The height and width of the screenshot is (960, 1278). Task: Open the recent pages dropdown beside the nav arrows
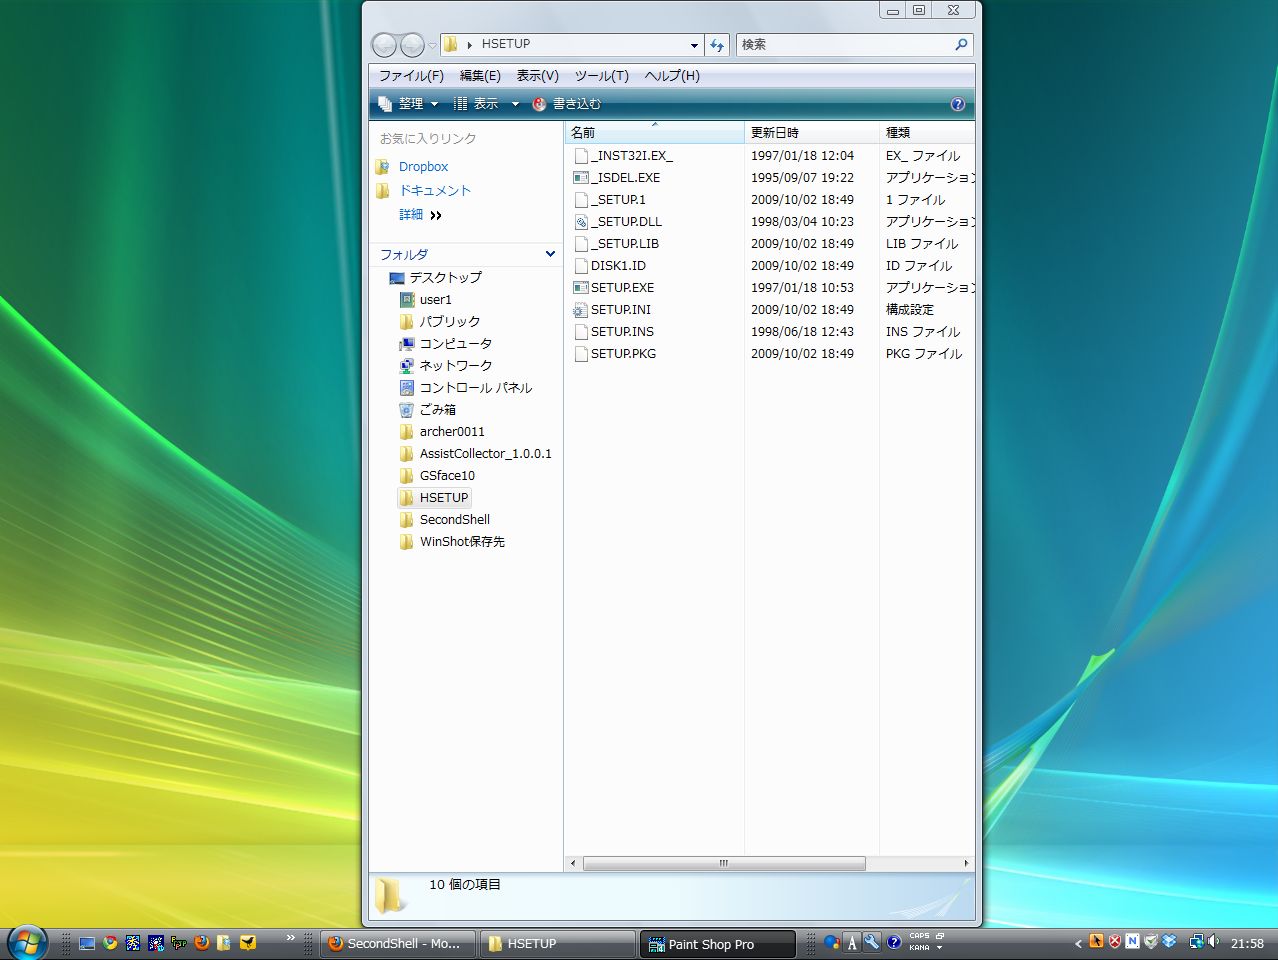coord(432,45)
